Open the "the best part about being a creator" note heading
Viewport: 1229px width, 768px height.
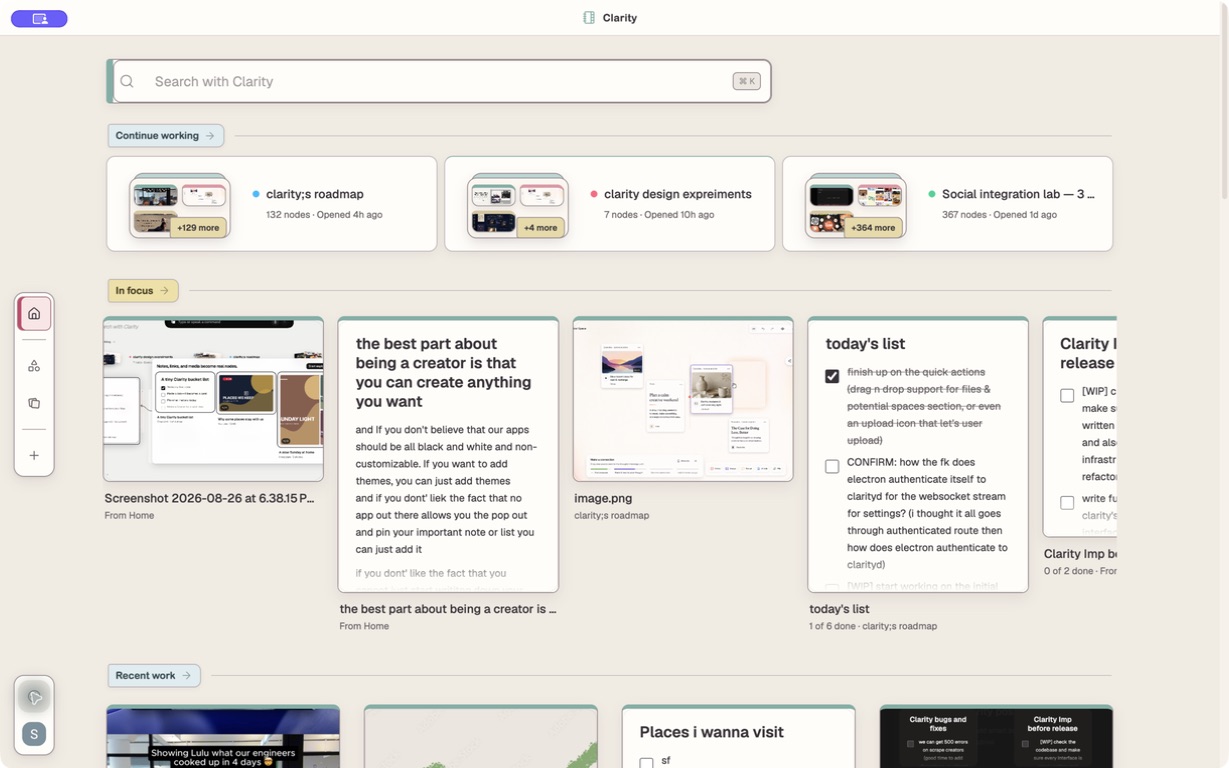tap(444, 372)
